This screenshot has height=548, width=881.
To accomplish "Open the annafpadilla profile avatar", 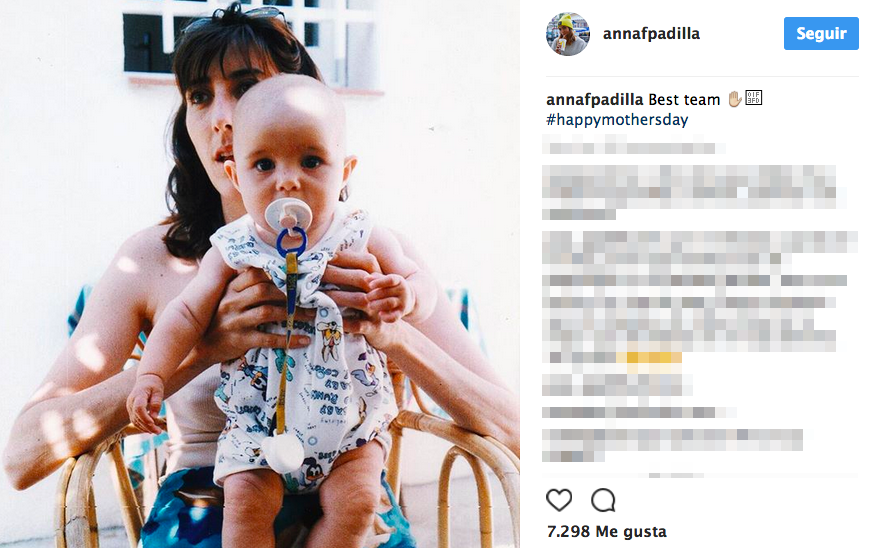I will [567, 34].
